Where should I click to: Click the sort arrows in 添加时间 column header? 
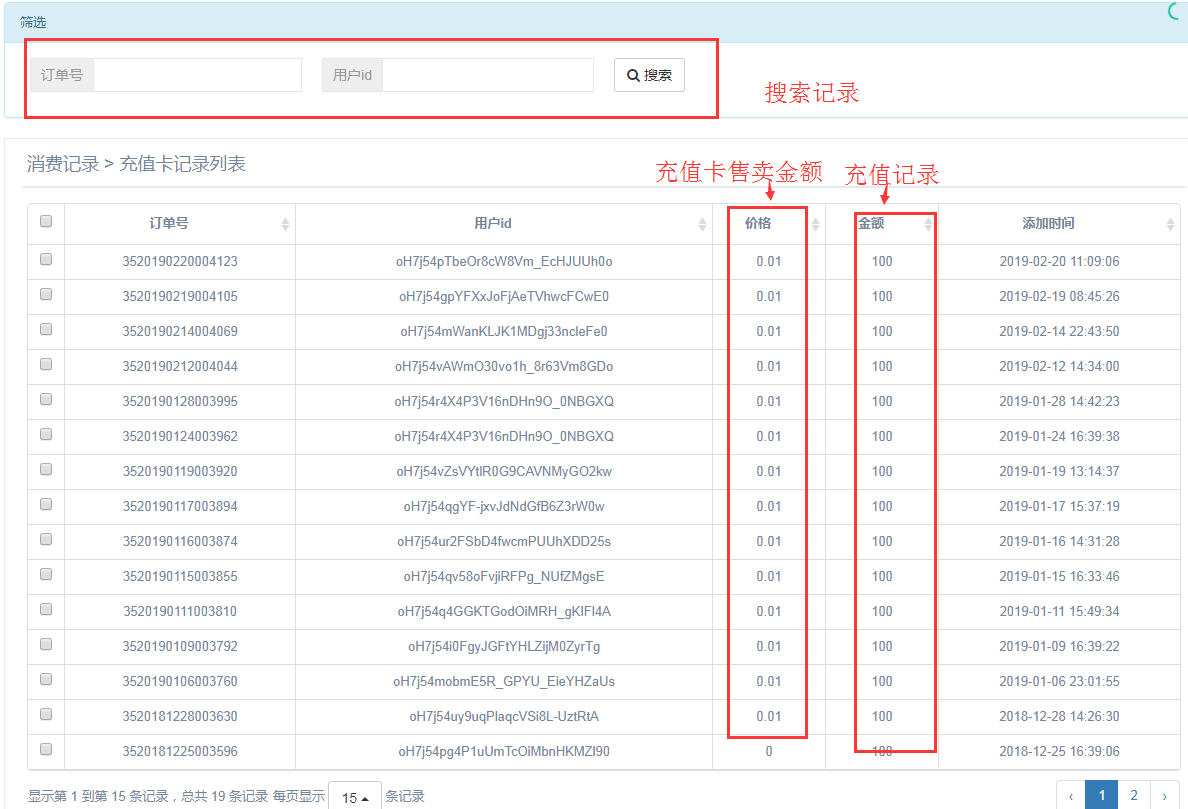(1170, 225)
